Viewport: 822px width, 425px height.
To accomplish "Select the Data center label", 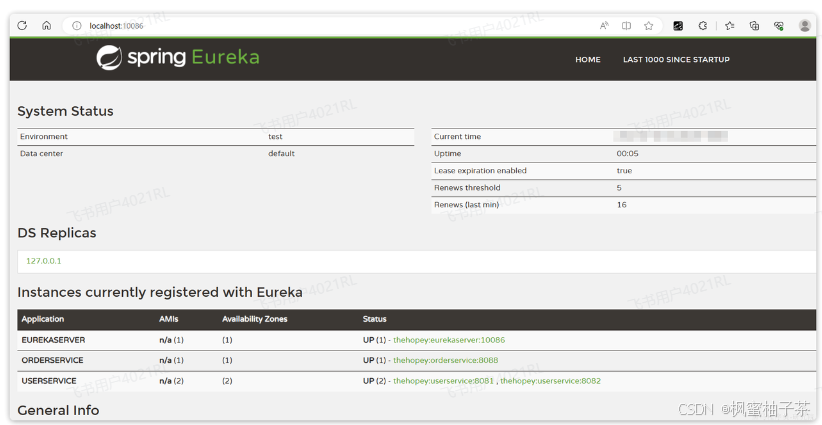I will tap(41, 154).
